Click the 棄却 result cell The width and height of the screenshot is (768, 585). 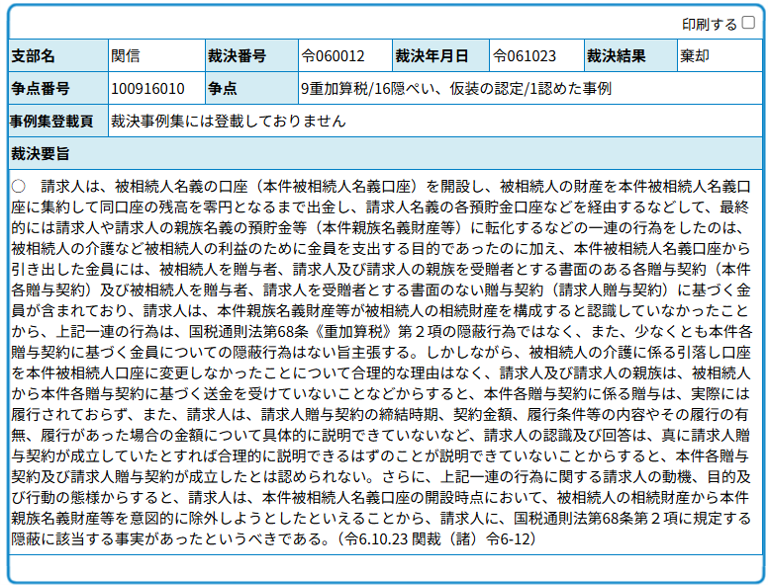pyautogui.click(x=720, y=56)
